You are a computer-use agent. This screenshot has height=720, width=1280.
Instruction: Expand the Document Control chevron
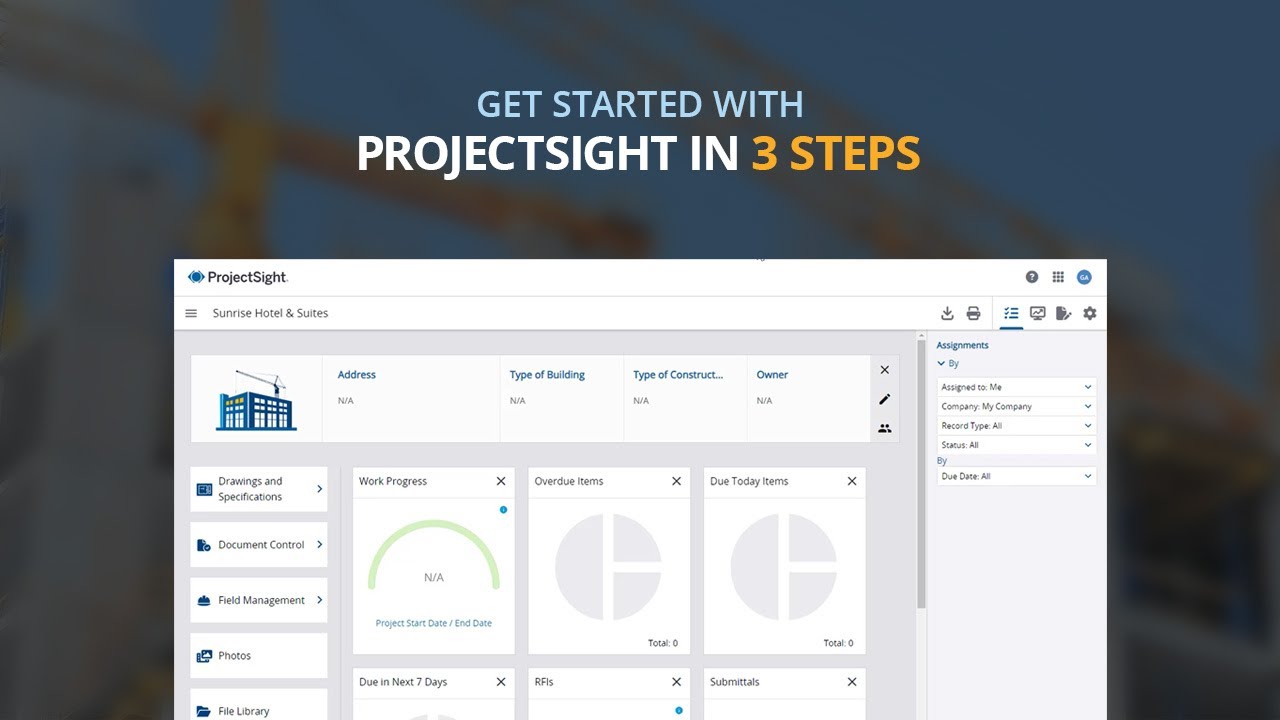319,545
